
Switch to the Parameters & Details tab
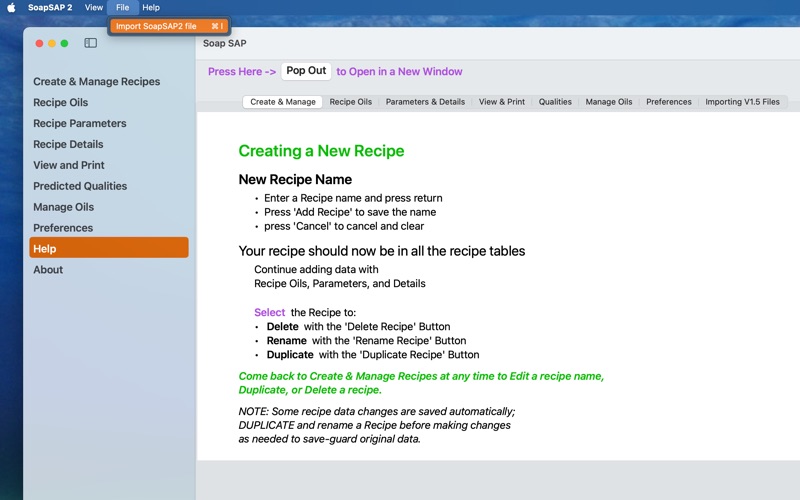click(x=425, y=102)
